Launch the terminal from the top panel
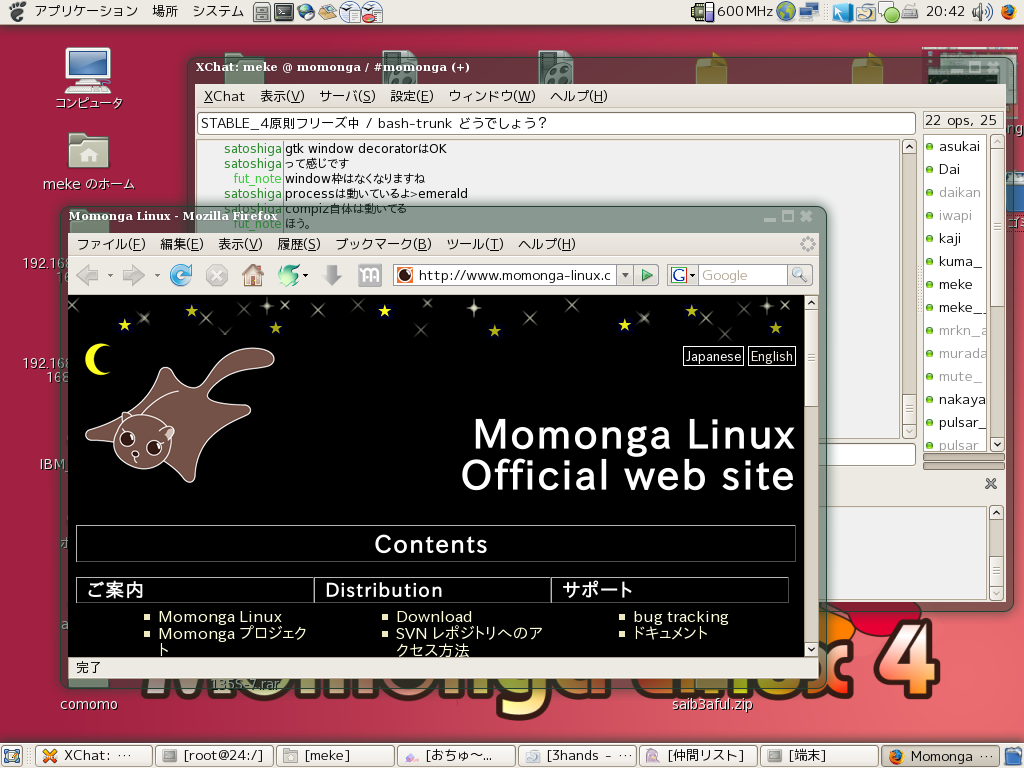 click(x=284, y=12)
